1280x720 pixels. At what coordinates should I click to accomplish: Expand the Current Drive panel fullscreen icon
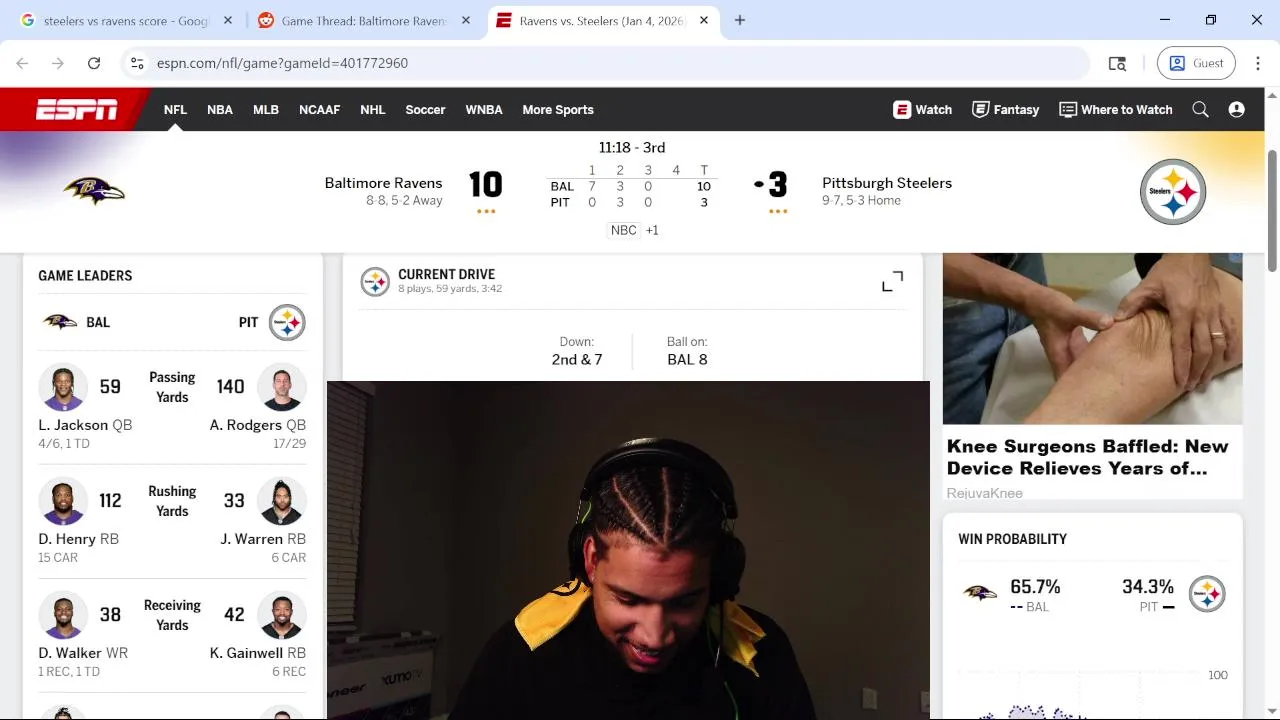pos(892,282)
